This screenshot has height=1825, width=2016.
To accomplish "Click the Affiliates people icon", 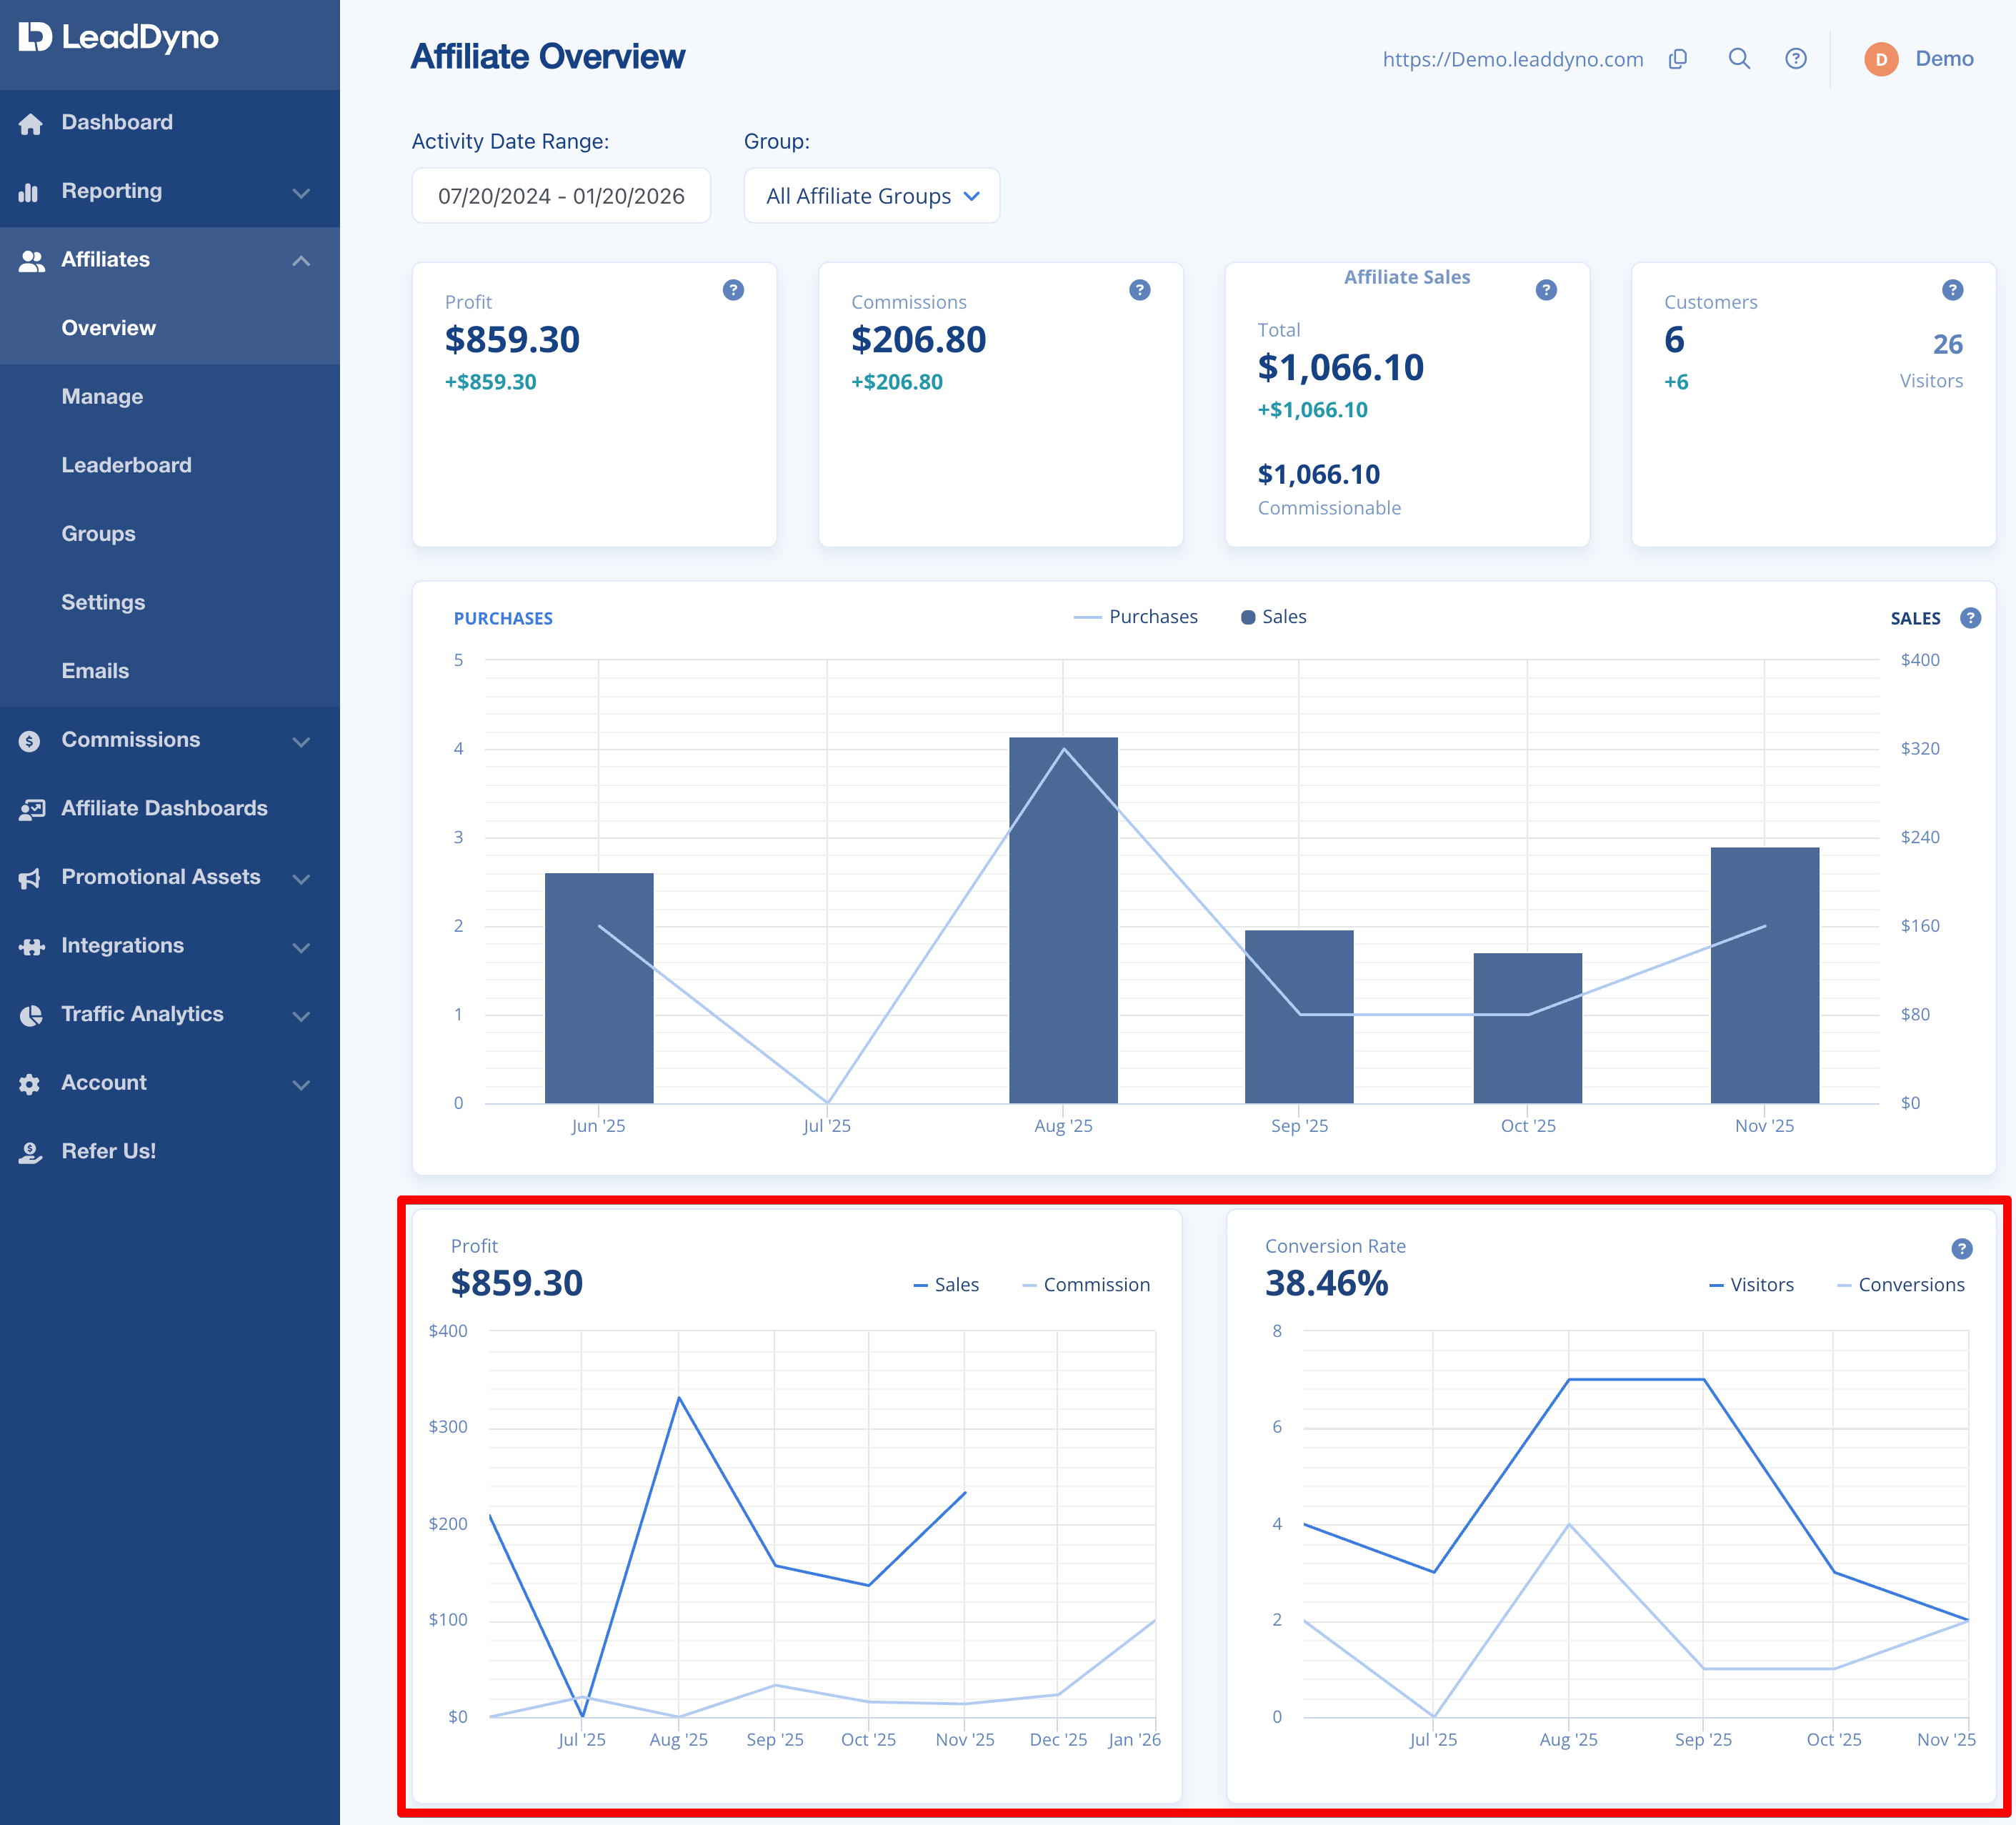I will (x=32, y=261).
